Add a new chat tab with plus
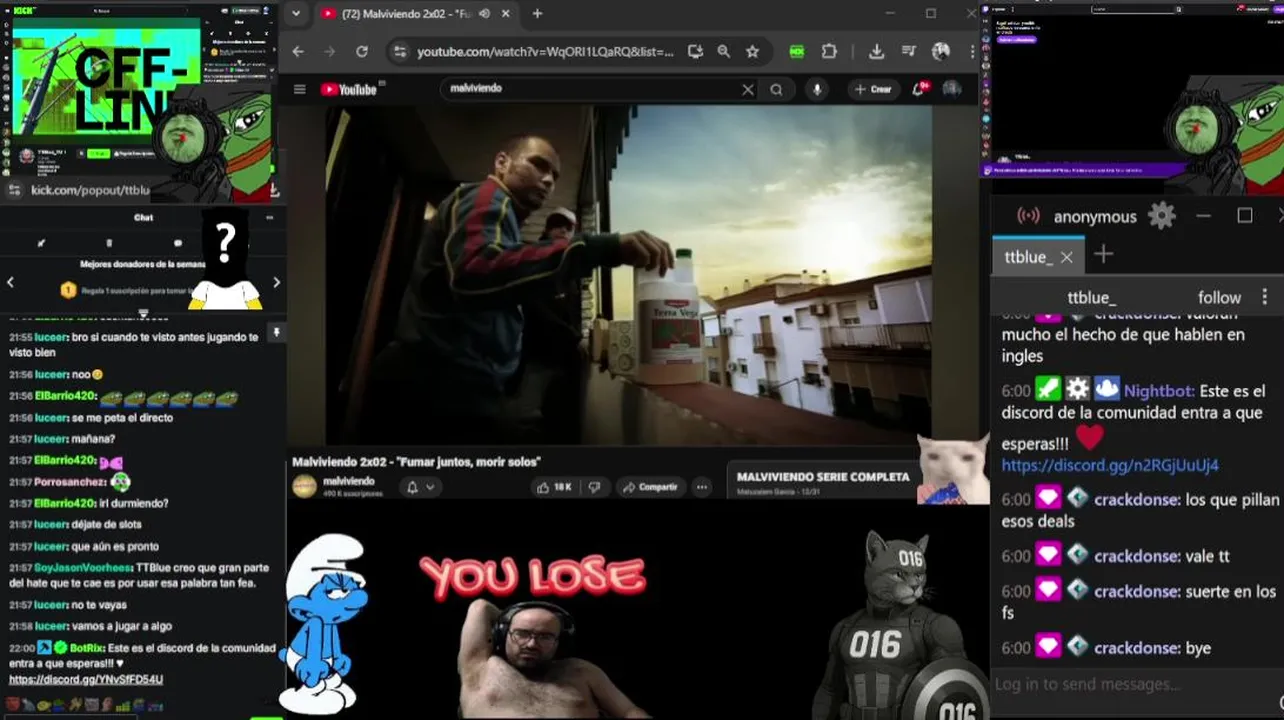Viewport: 1284px width, 720px height. coord(1103,255)
